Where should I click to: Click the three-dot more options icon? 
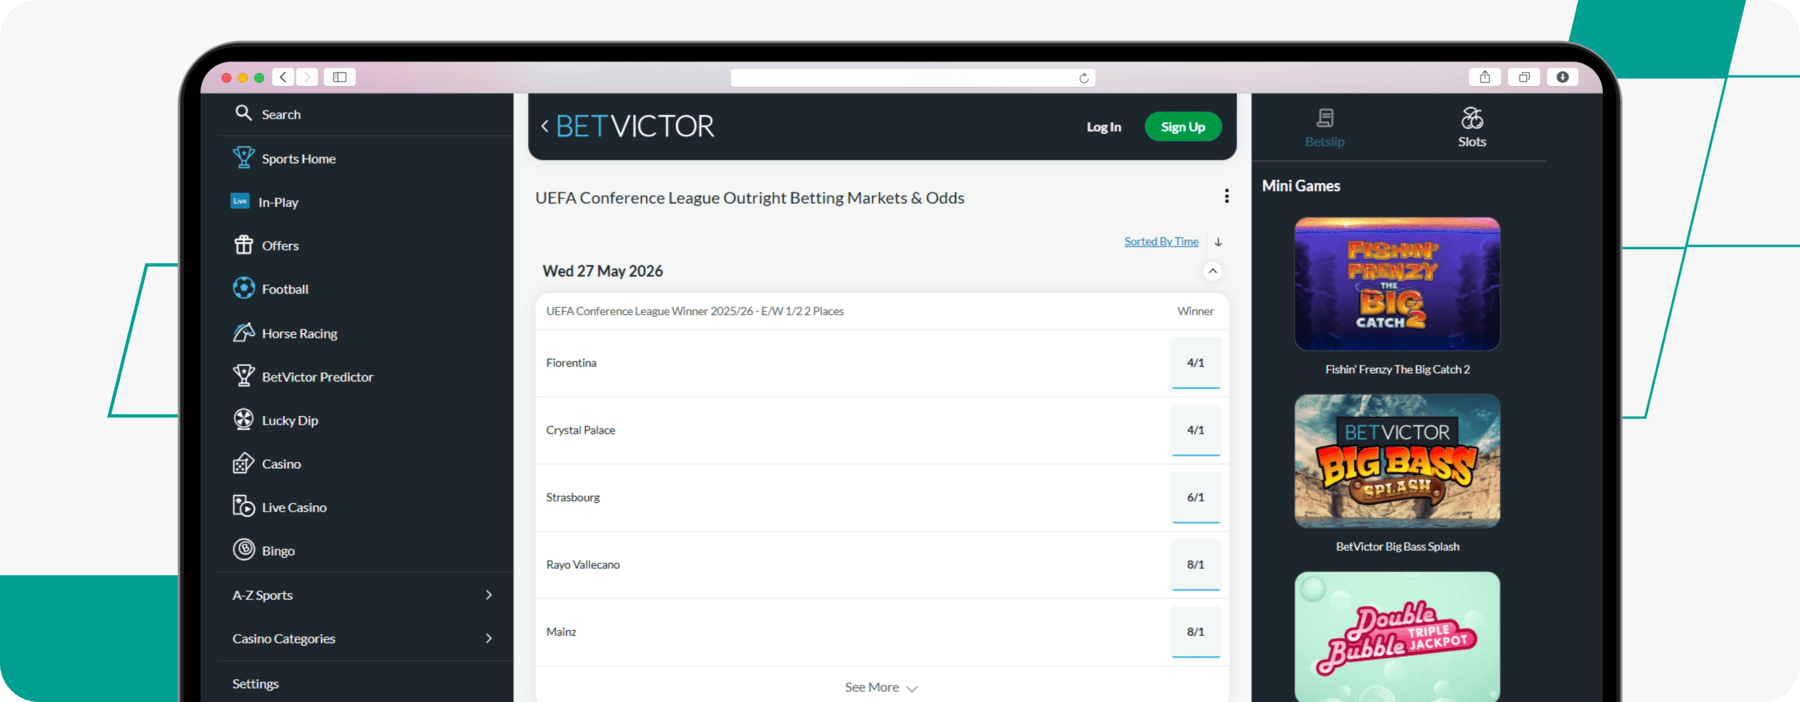[1226, 196]
